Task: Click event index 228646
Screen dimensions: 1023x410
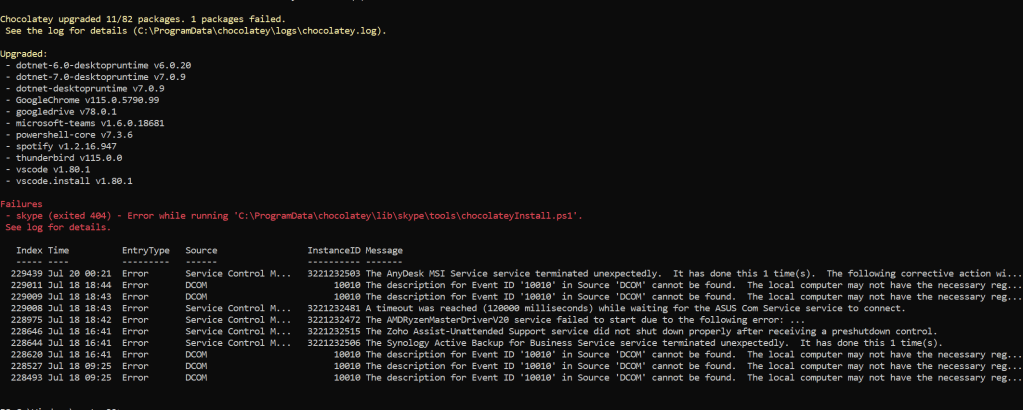Action: pyautogui.click(x=27, y=332)
